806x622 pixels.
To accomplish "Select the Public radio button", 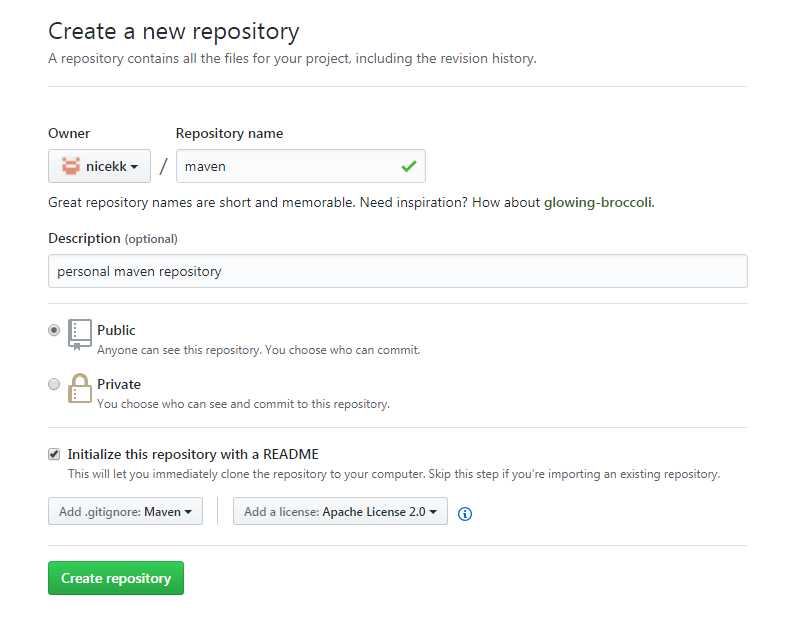I will tap(54, 330).
